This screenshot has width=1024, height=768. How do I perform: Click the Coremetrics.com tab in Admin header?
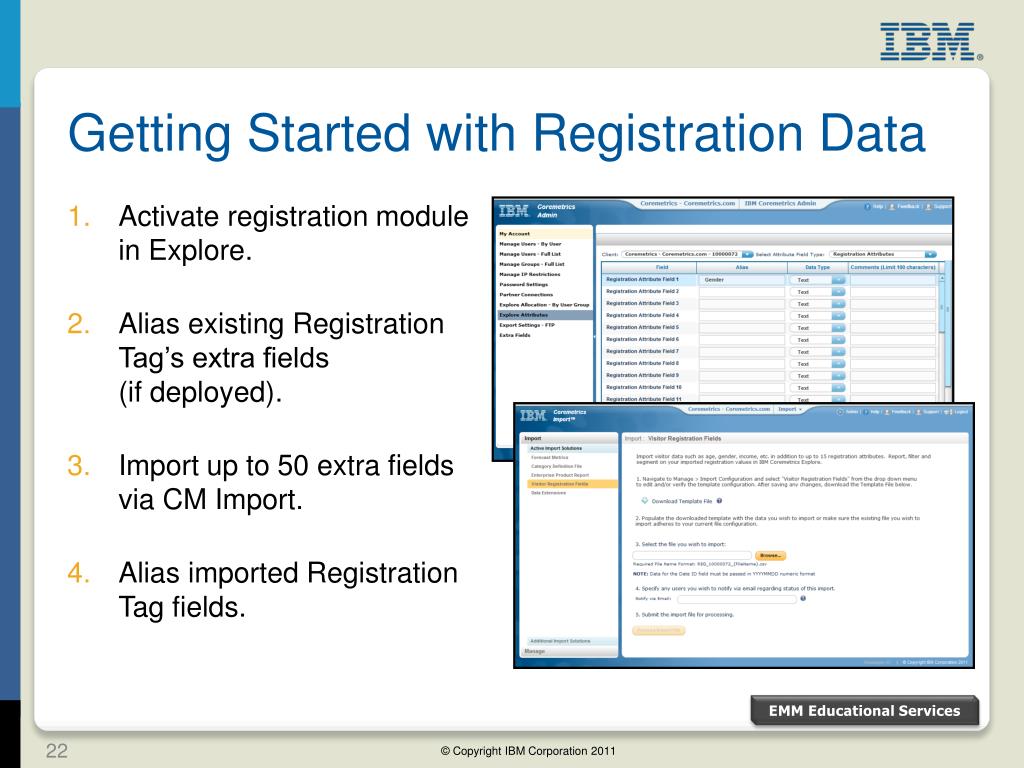click(x=687, y=204)
